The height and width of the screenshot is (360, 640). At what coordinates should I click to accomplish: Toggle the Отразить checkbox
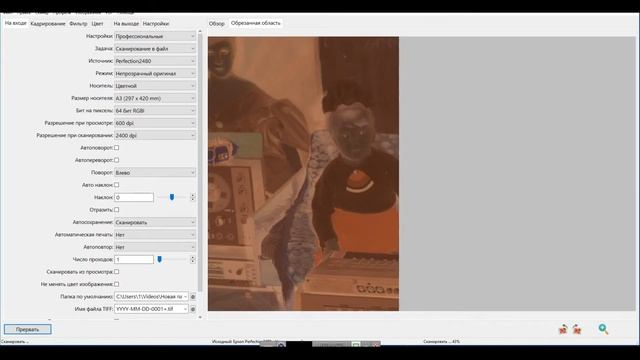point(116,210)
